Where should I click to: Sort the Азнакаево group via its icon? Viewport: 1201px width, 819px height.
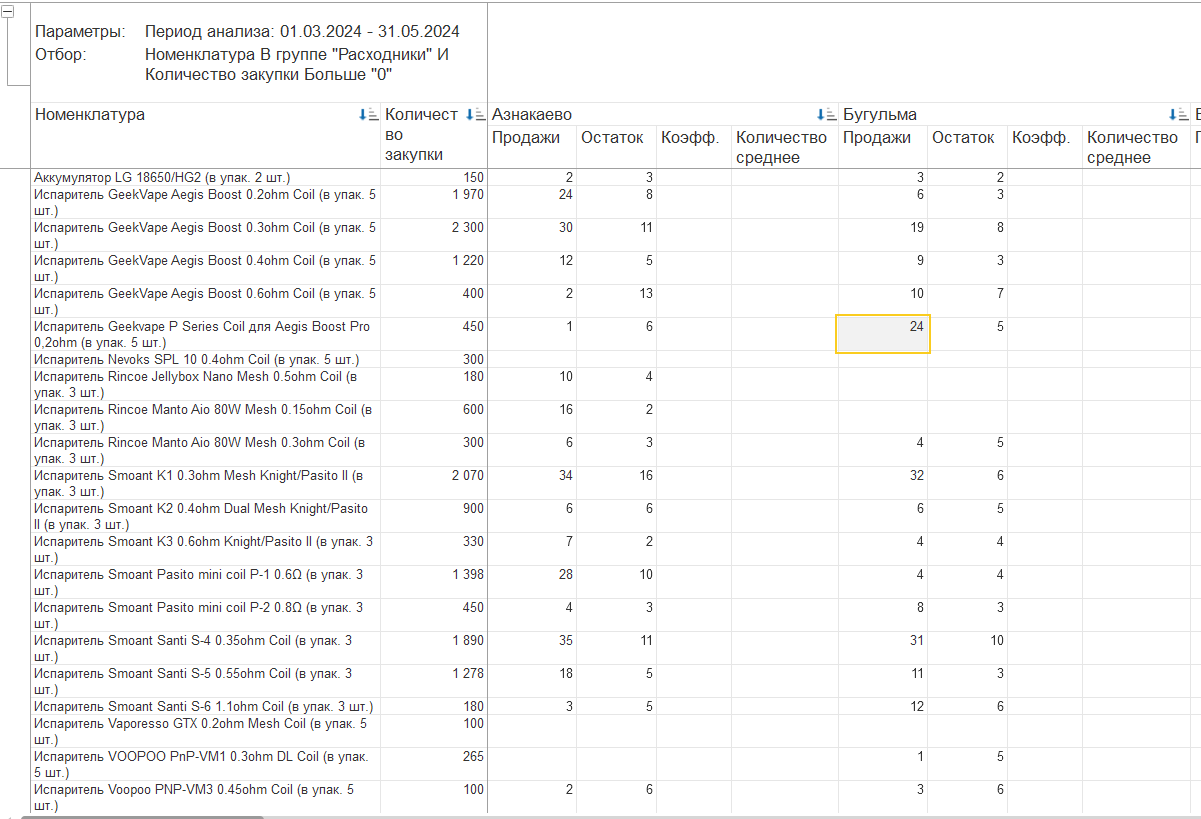pos(827,115)
